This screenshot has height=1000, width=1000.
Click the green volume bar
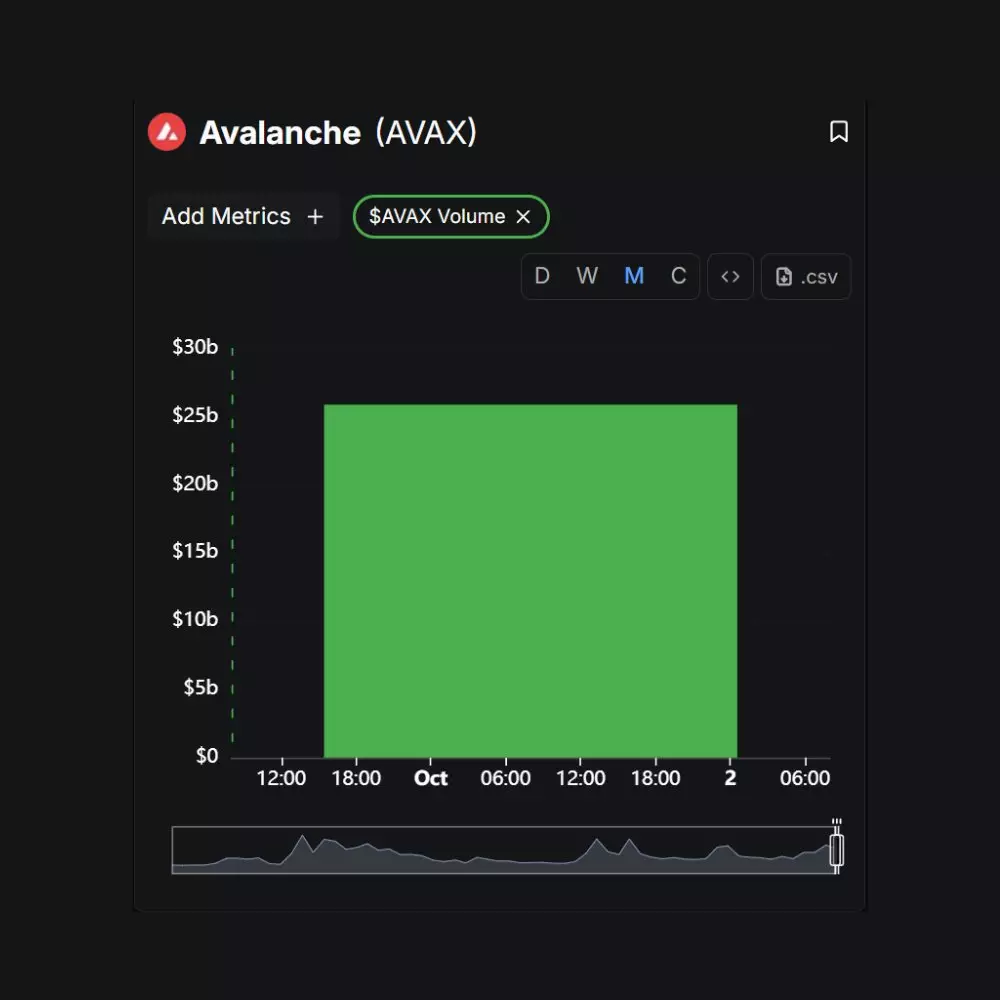click(530, 580)
